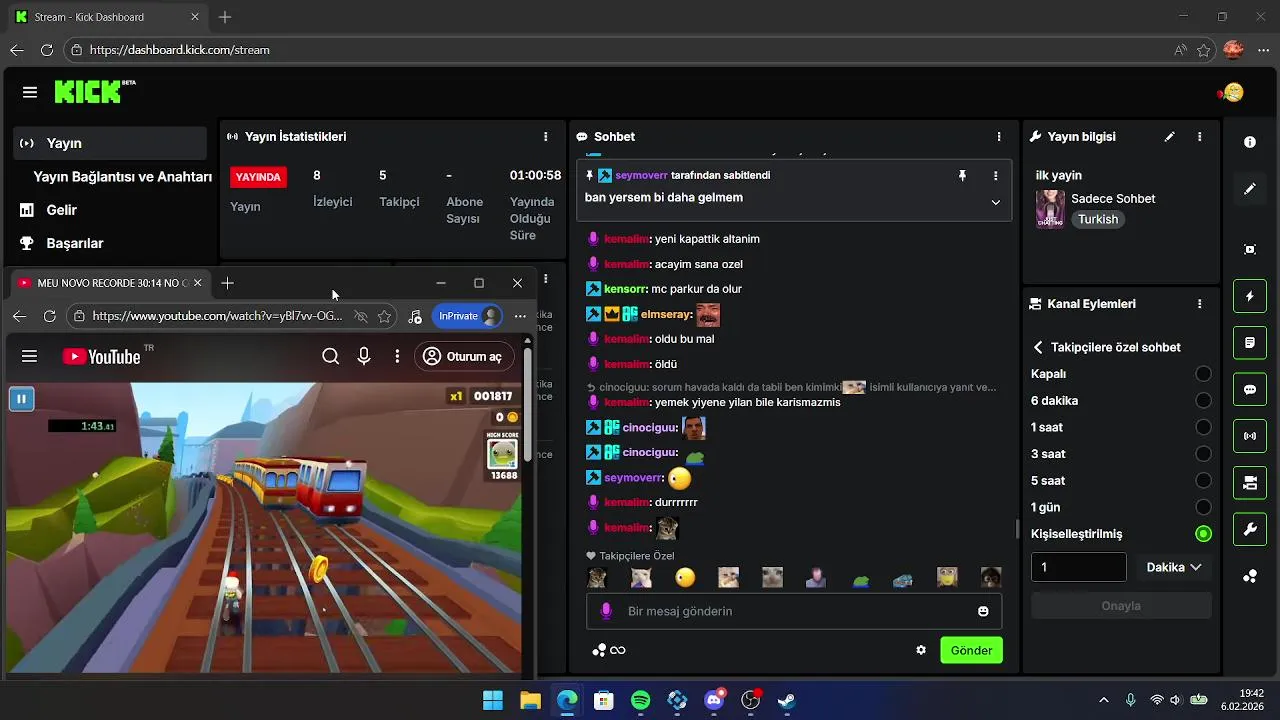This screenshot has width=1280, height=720.
Task: Select the 6 dakika radio option
Action: pyautogui.click(x=1203, y=401)
